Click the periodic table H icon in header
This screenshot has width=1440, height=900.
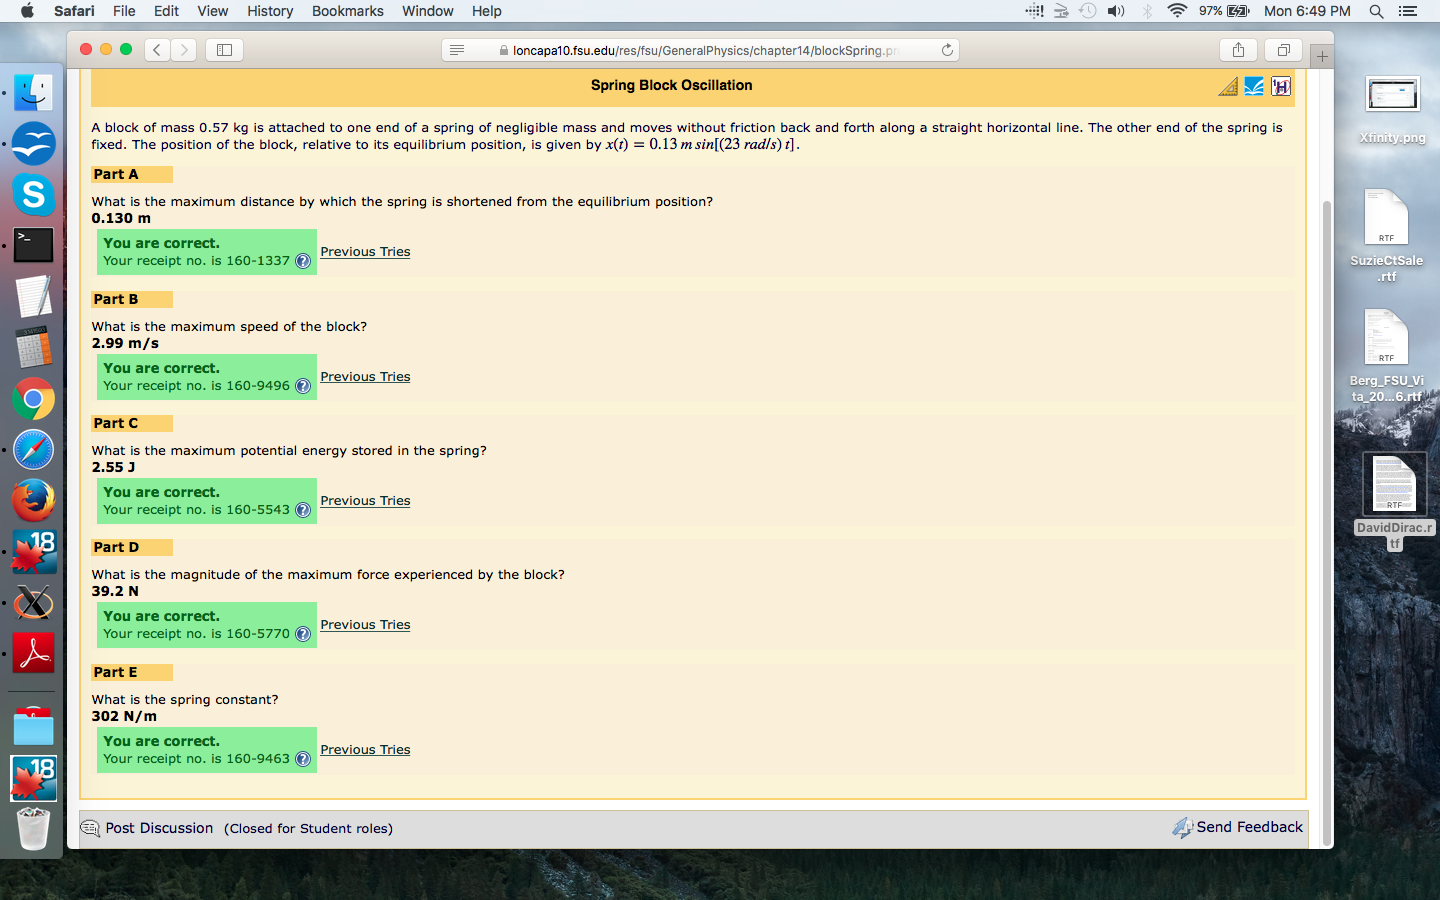[1281, 86]
